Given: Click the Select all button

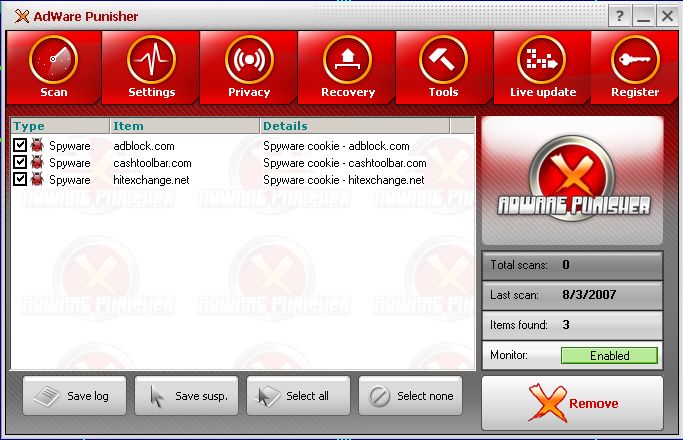Looking at the screenshot, I should point(298,396).
